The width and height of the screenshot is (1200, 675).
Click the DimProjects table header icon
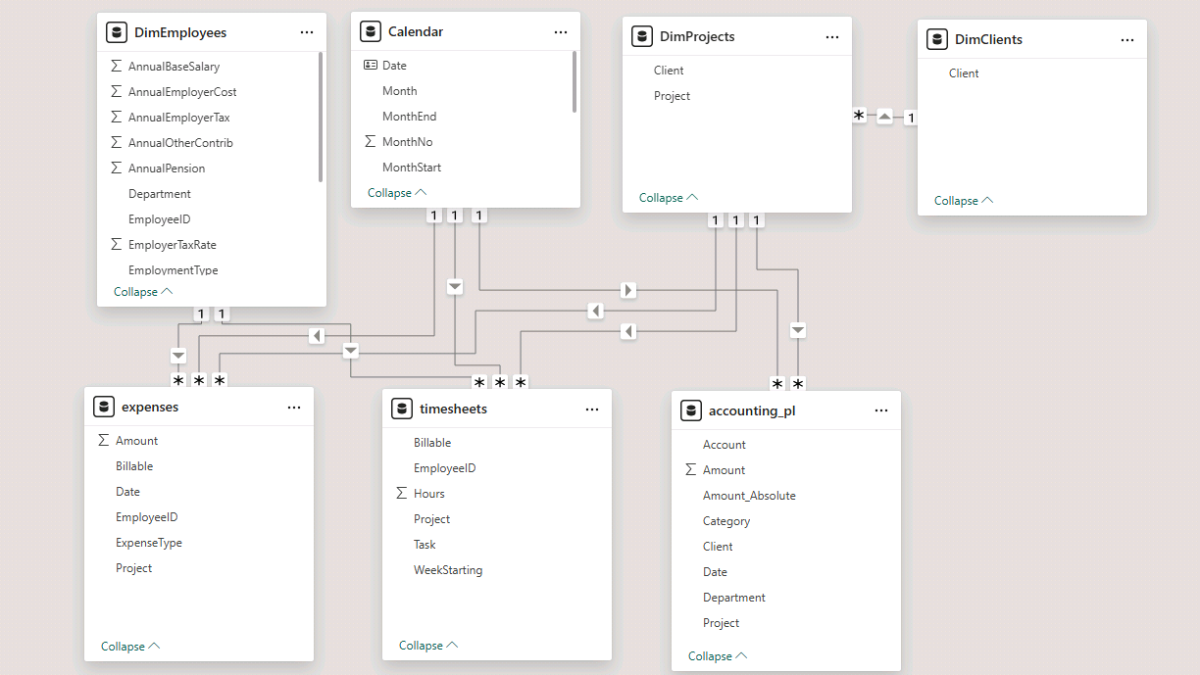click(x=643, y=37)
